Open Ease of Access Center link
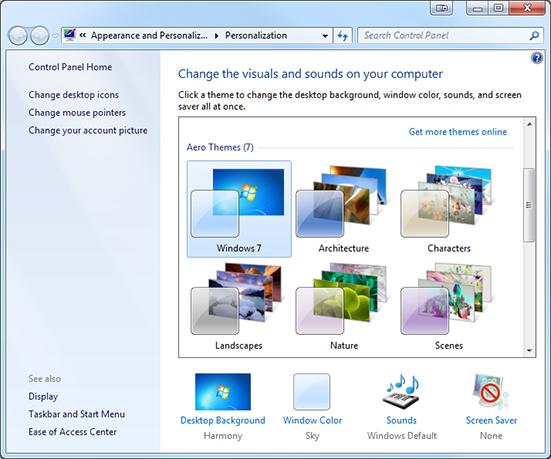Image resolution: width=551 pixels, height=459 pixels. 72,432
